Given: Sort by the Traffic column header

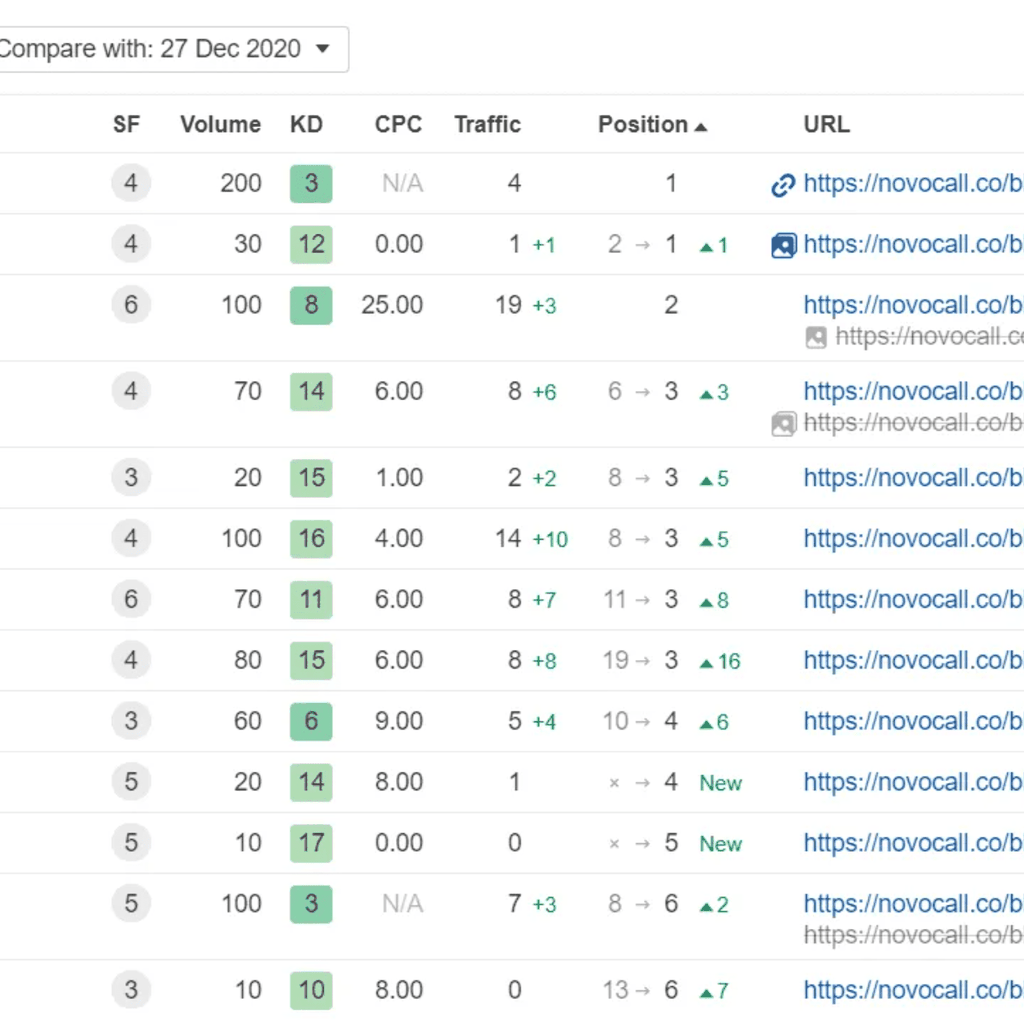Looking at the screenshot, I should [487, 125].
